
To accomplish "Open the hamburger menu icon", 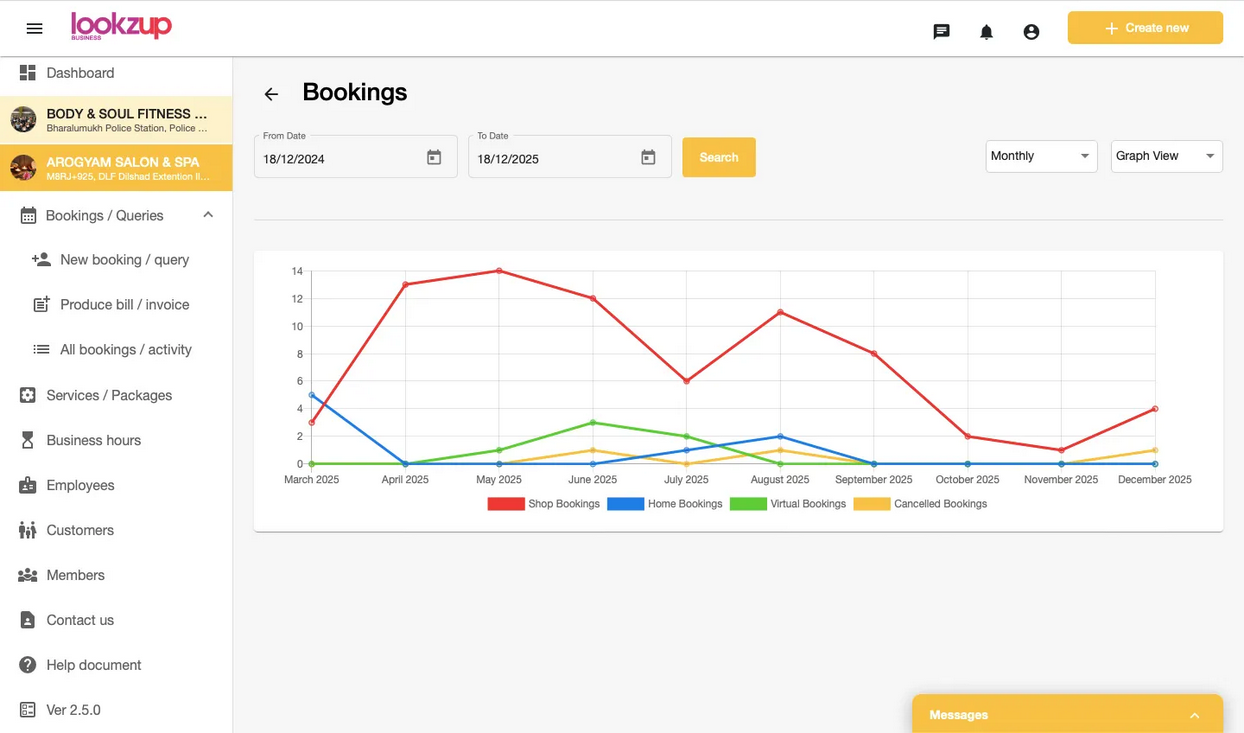I will (x=34, y=28).
